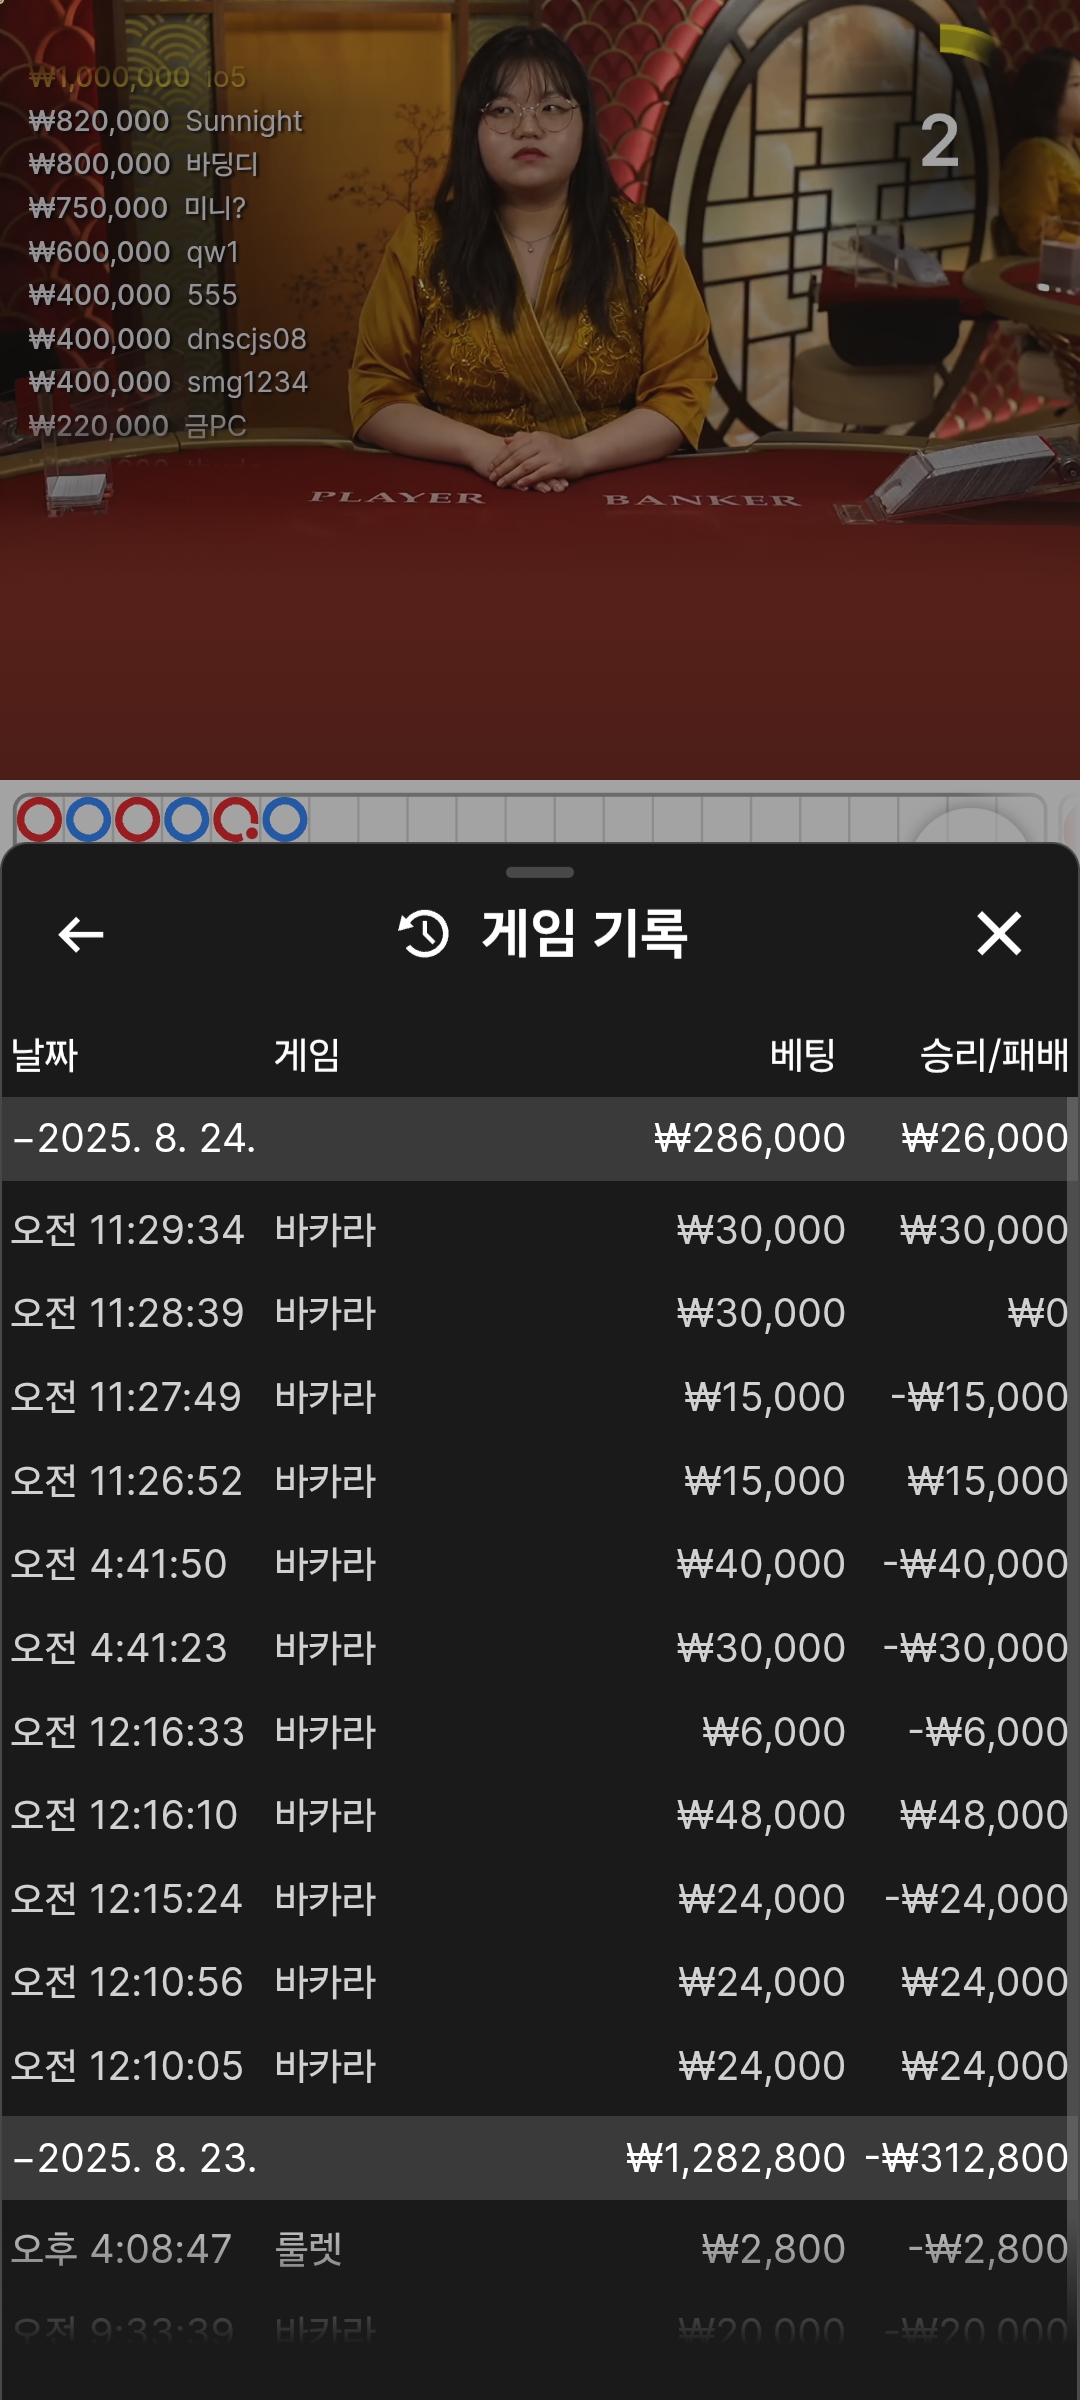The width and height of the screenshot is (1080, 2400).
Task: Select the 오전 11:27:49 바카라 entry
Action: point(540,1397)
